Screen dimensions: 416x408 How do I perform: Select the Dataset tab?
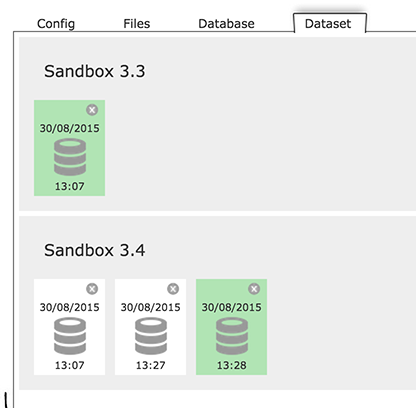tap(329, 23)
